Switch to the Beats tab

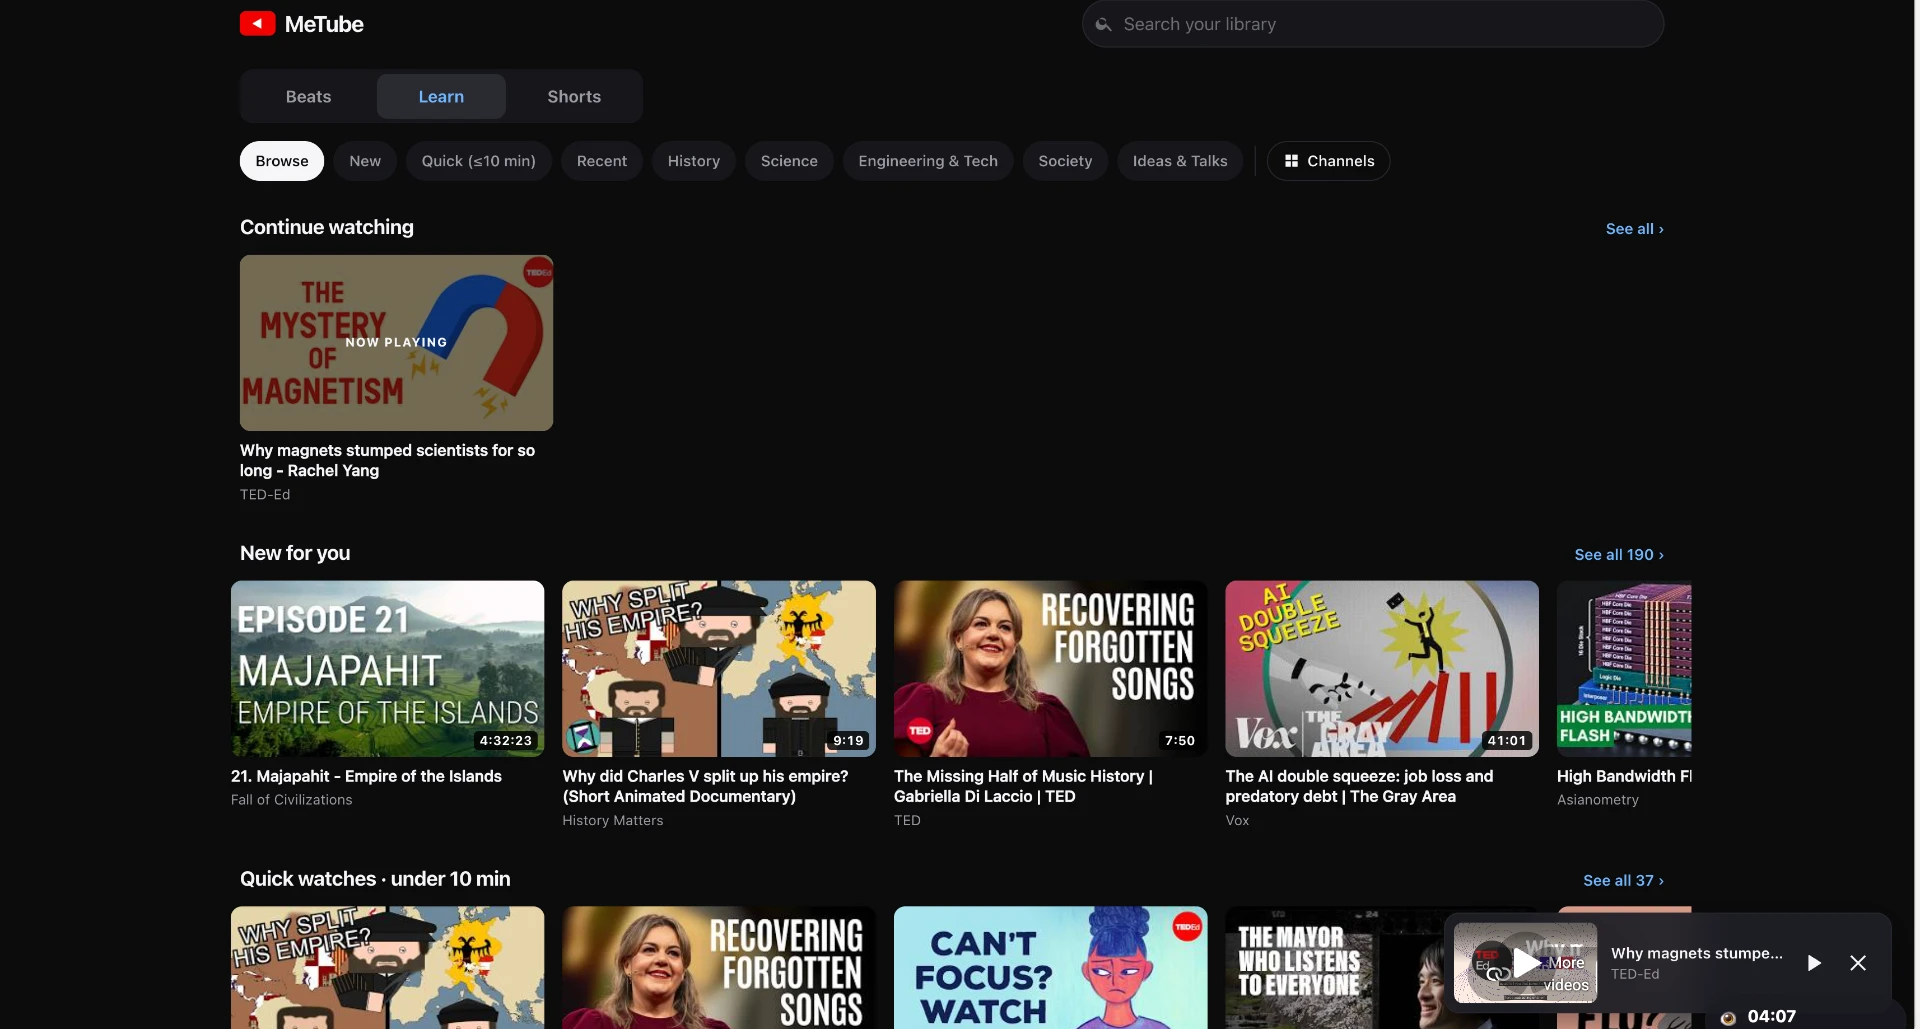point(308,97)
